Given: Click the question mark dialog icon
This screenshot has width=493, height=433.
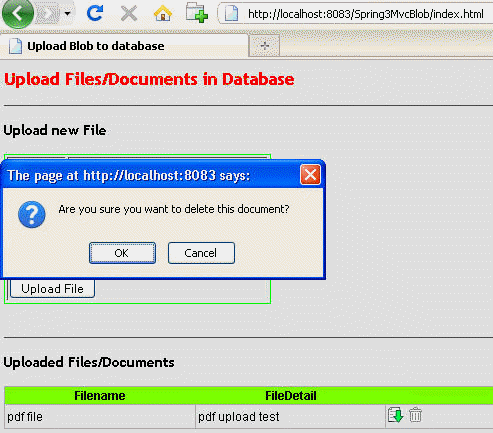Looking at the screenshot, I should tap(32, 214).
